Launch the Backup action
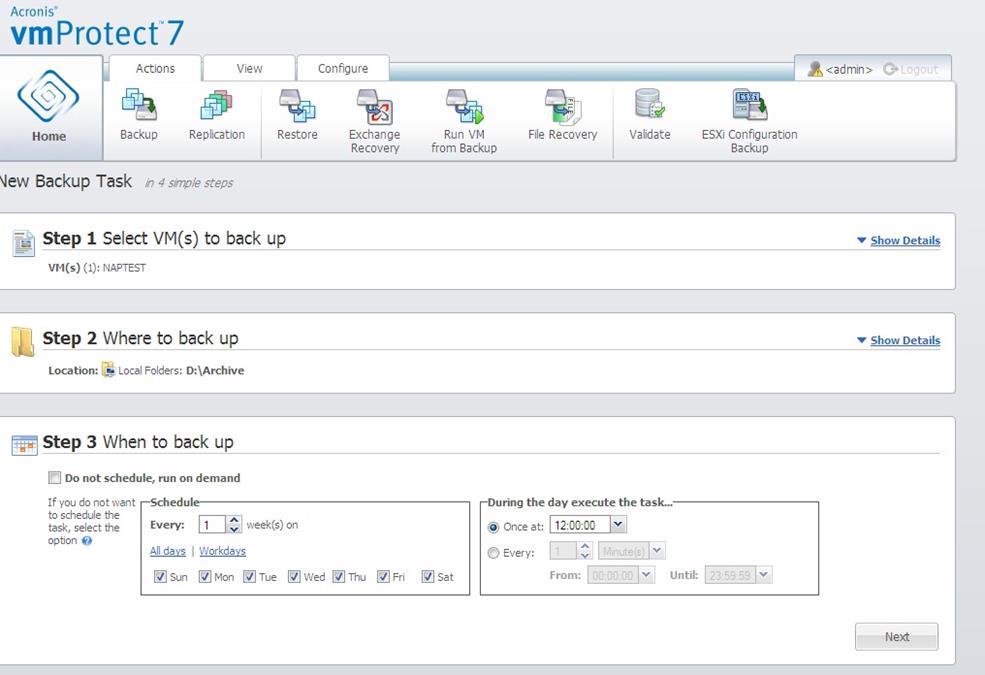 click(x=139, y=114)
